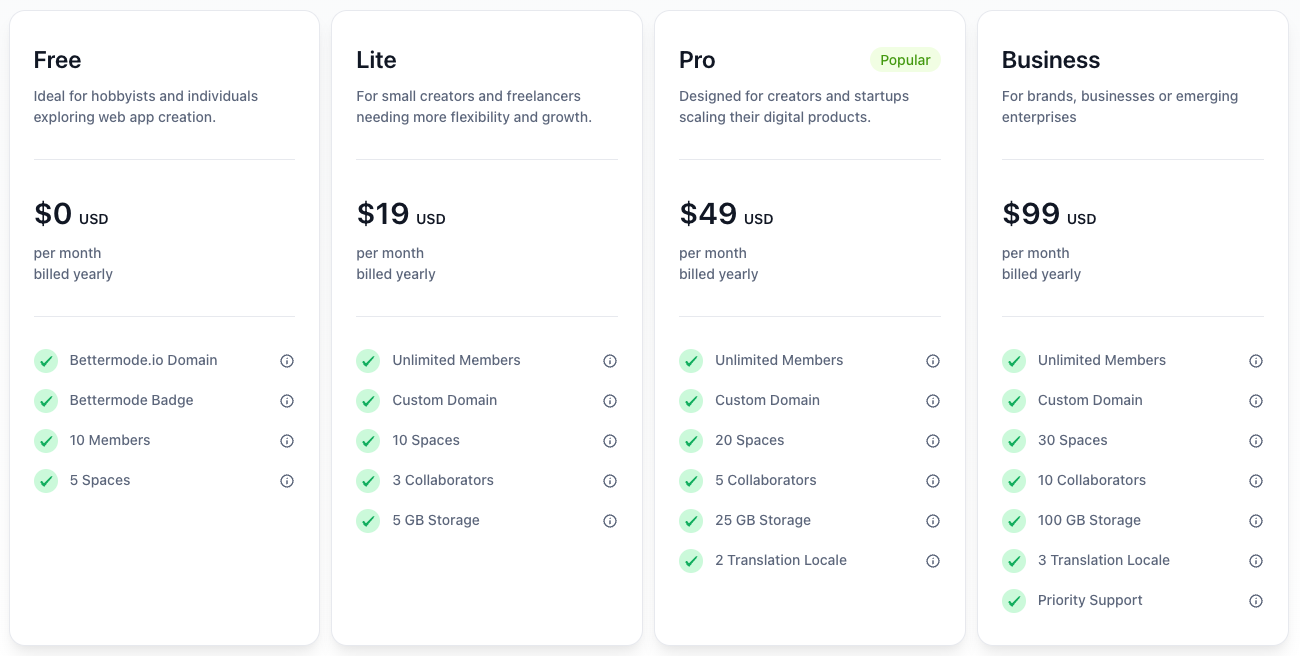Screen dimensions: 1300x656
Task: Click info icon next to Bettermode.io Domain
Action: pyautogui.click(x=287, y=361)
